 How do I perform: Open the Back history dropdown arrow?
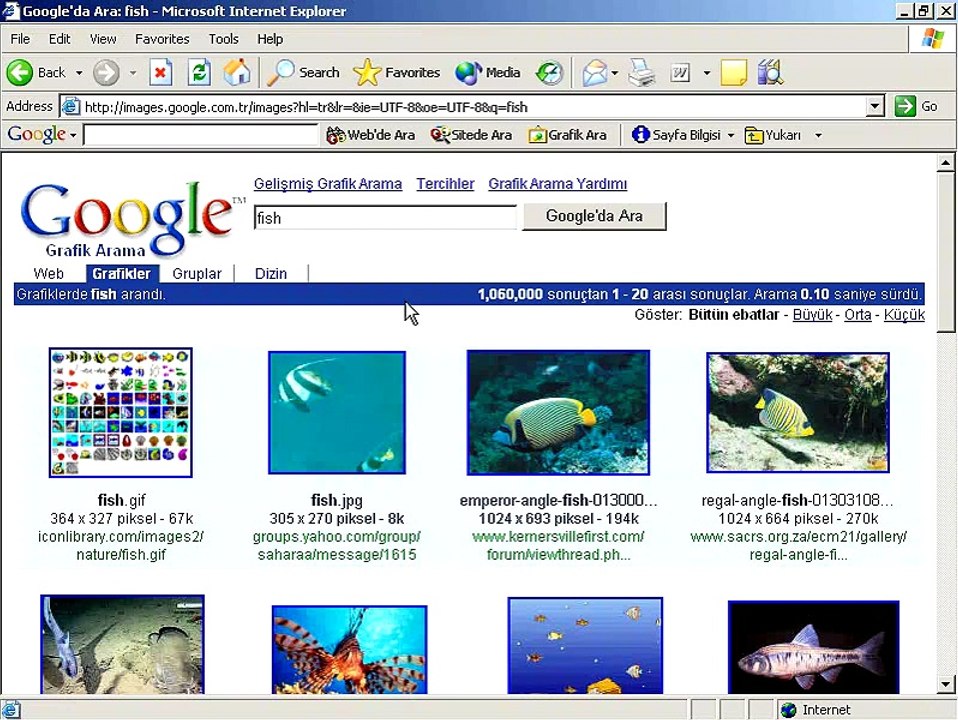[x=79, y=73]
